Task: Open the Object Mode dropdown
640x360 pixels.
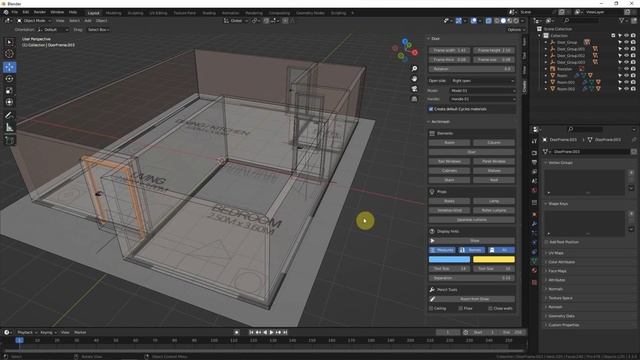Action: (x=34, y=20)
